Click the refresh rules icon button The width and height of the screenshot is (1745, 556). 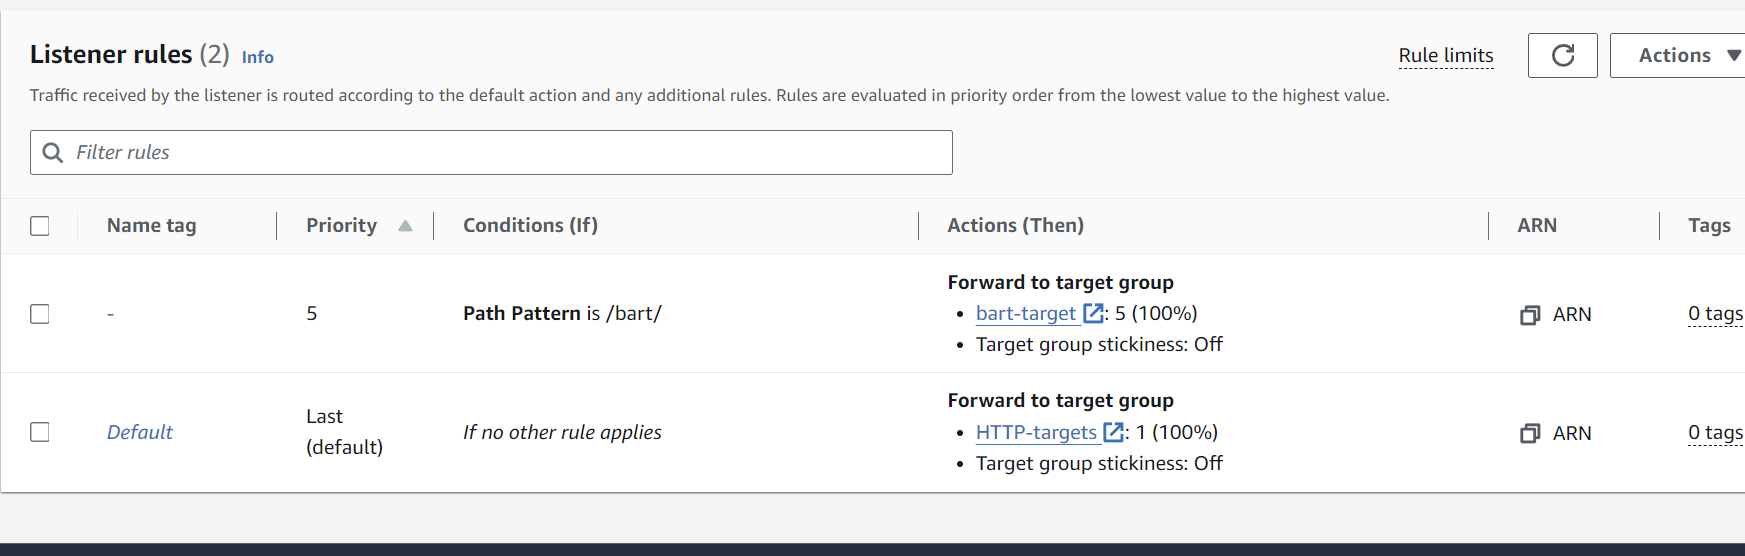[x=1562, y=55]
